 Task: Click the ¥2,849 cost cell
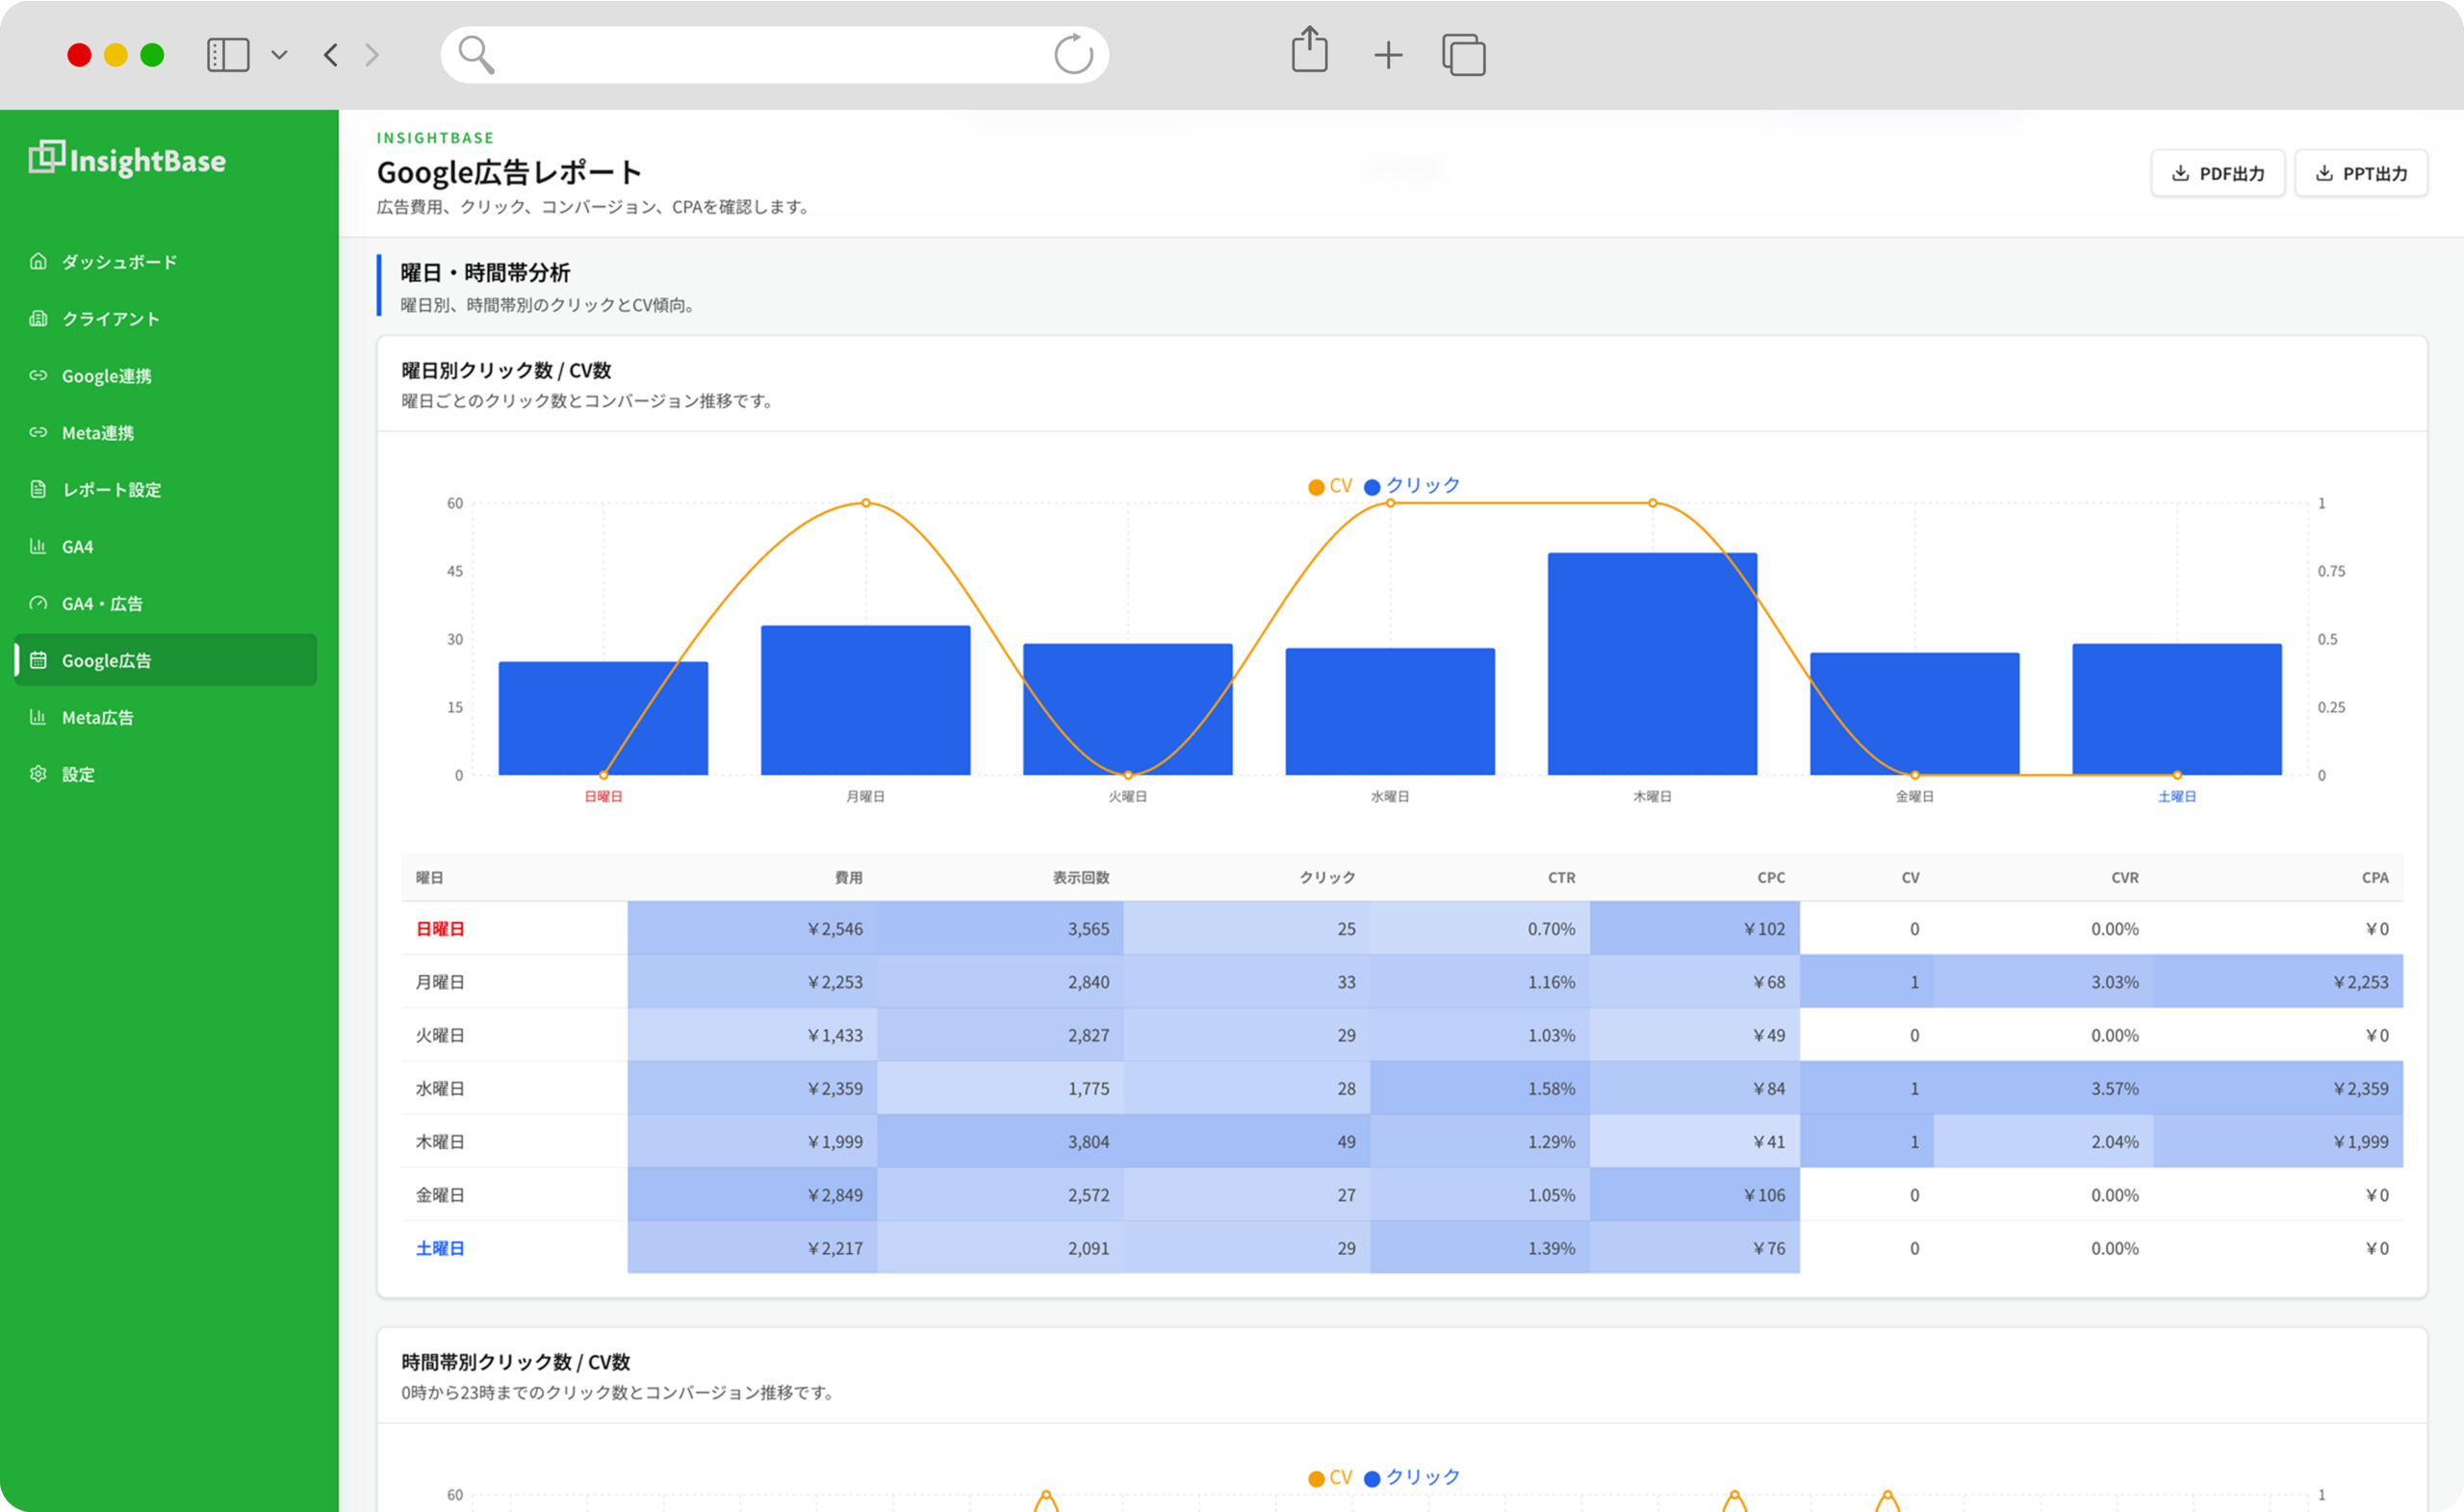pos(753,1195)
